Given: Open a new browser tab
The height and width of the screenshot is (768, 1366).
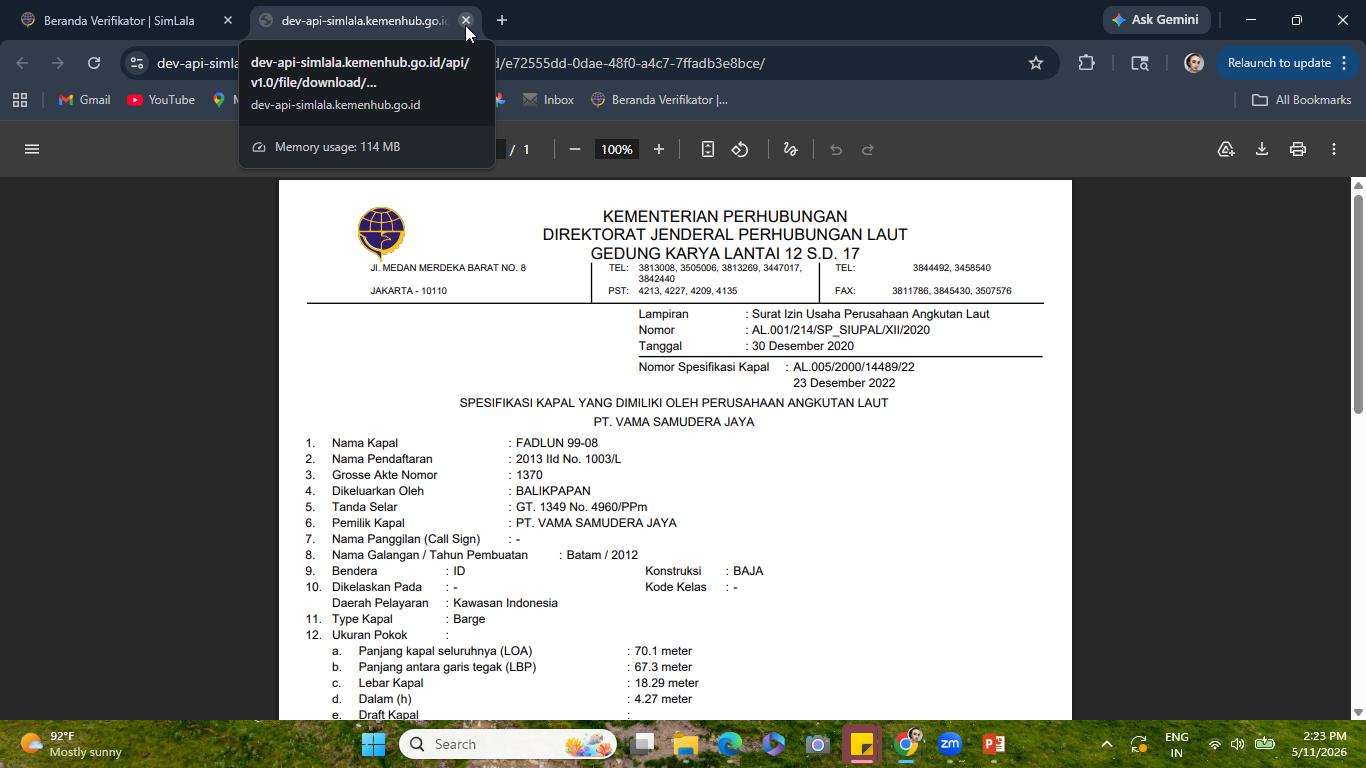Looking at the screenshot, I should [502, 20].
